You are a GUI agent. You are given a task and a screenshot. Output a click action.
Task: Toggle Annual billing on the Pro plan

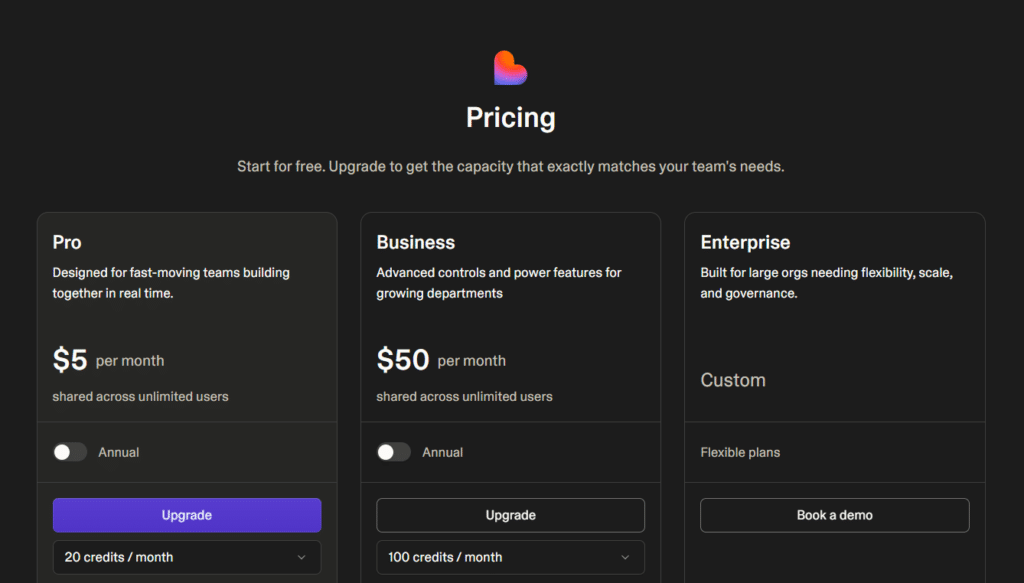70,452
